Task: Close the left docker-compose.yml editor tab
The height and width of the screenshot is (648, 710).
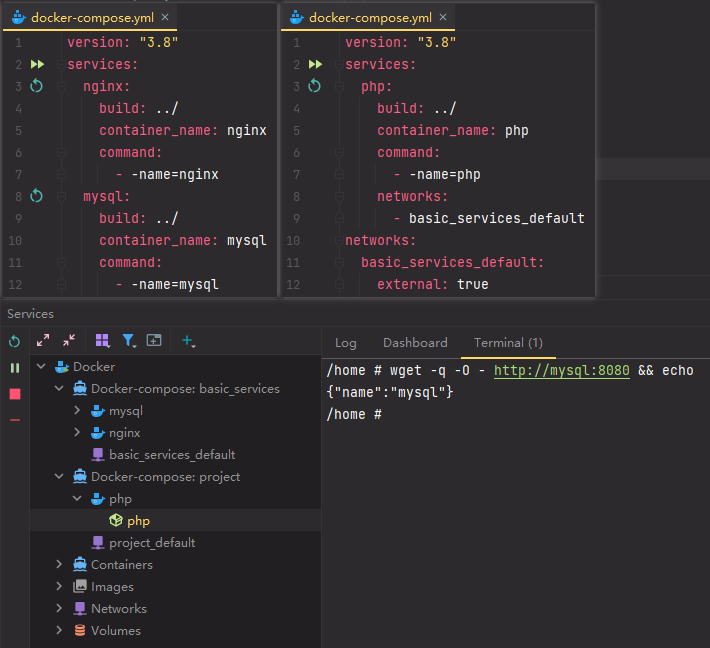Action: click(x=164, y=18)
